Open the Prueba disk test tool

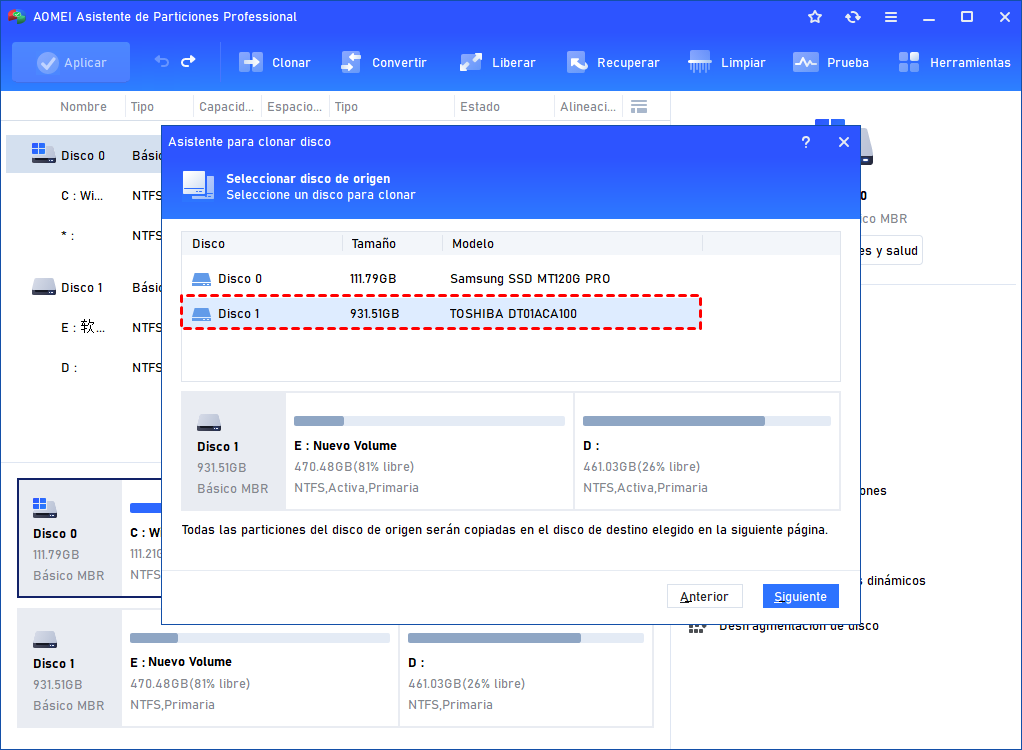coord(806,62)
